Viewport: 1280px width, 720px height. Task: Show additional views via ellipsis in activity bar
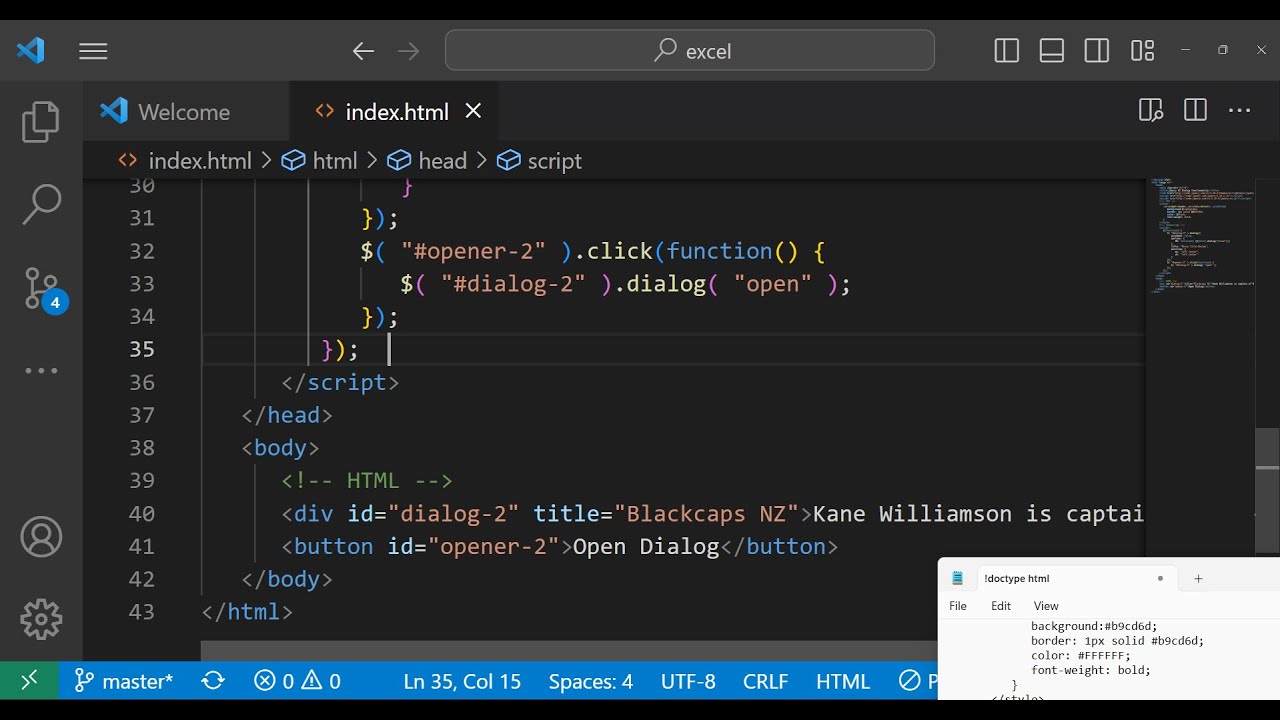(41, 371)
